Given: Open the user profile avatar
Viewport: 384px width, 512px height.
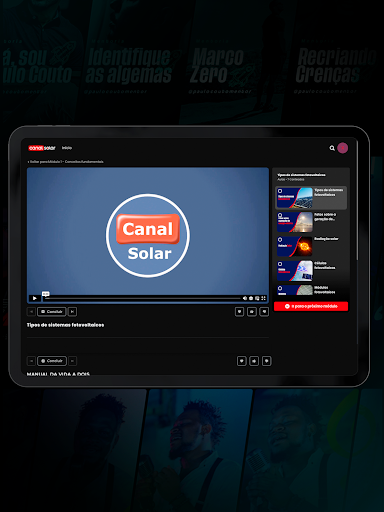Looking at the screenshot, I should (343, 148).
